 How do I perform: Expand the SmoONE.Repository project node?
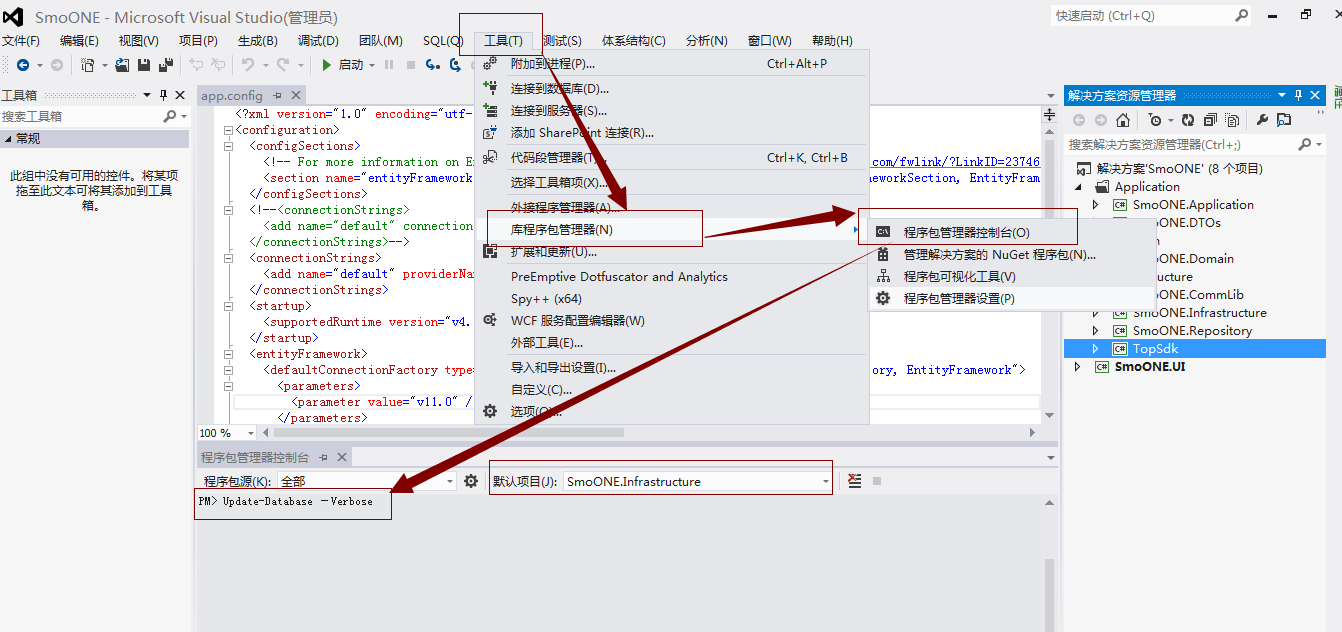point(1095,331)
